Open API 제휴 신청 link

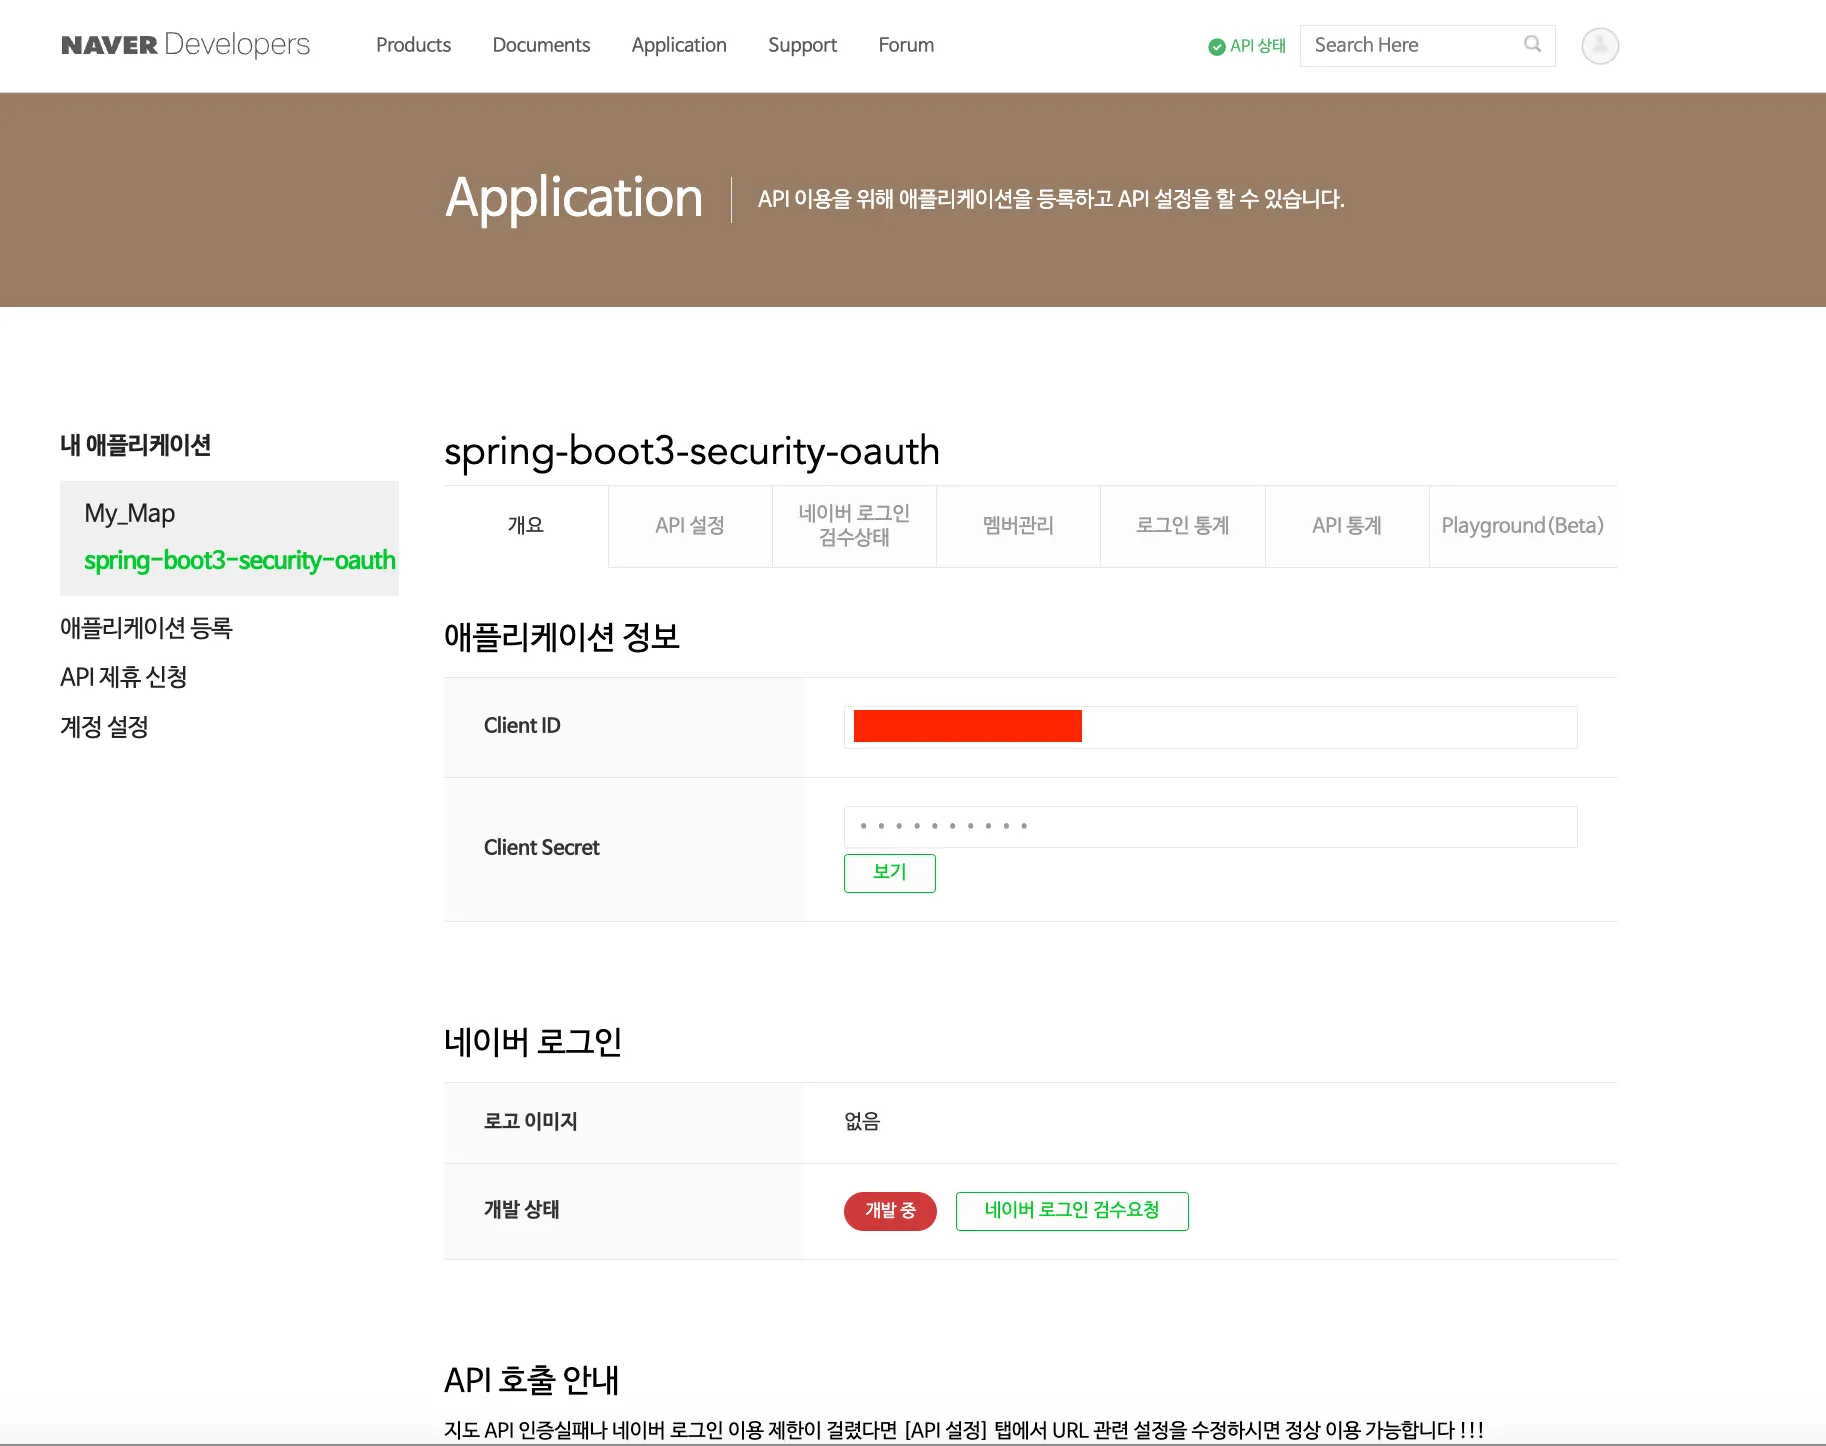click(x=124, y=677)
